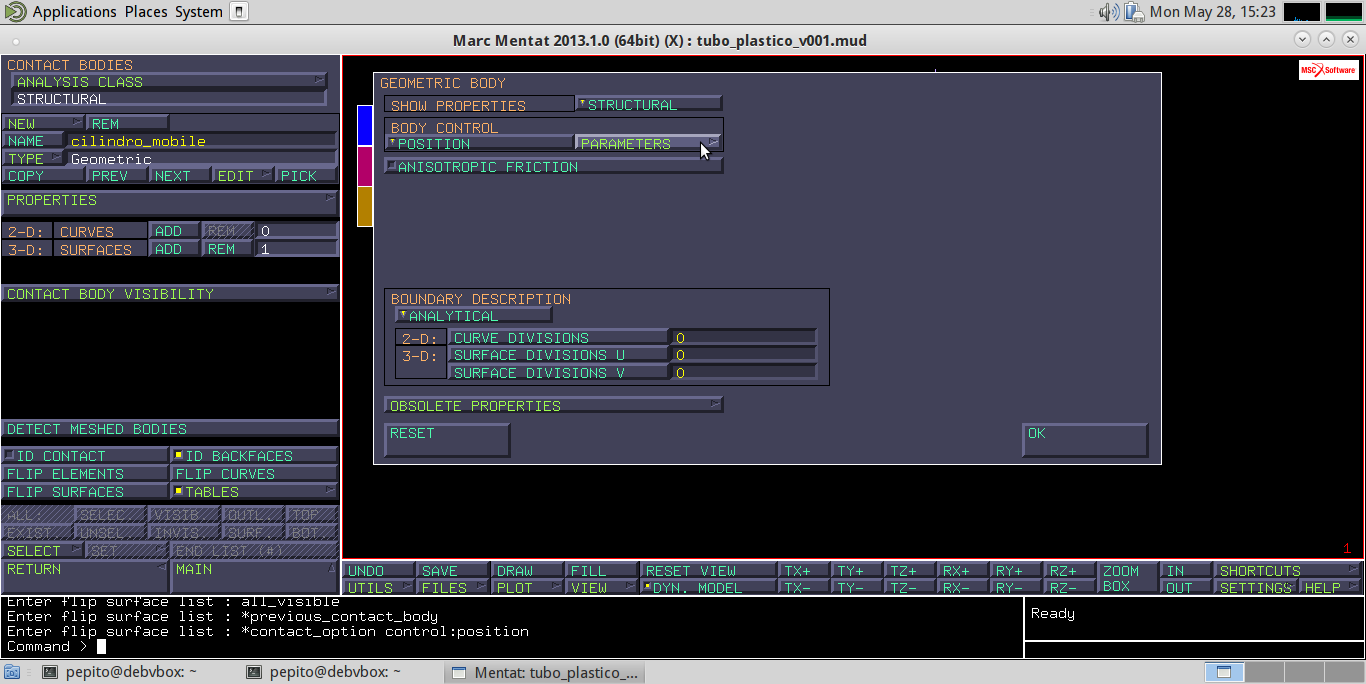This screenshot has height=684, width=1366.
Task: Expand ANISOTROPIC FRICTION settings
Action: coord(553,167)
